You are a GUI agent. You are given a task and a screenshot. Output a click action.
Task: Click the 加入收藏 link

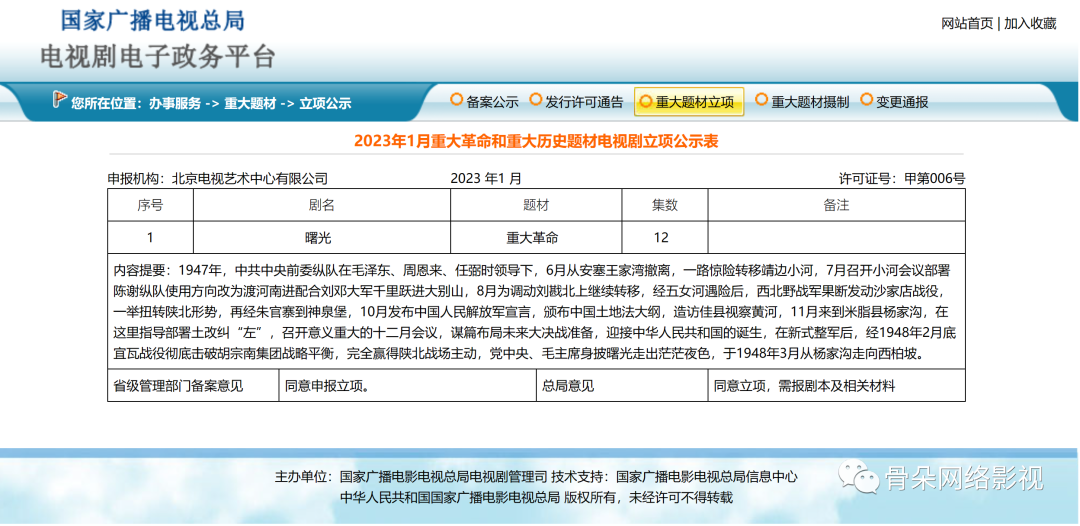click(1030, 23)
